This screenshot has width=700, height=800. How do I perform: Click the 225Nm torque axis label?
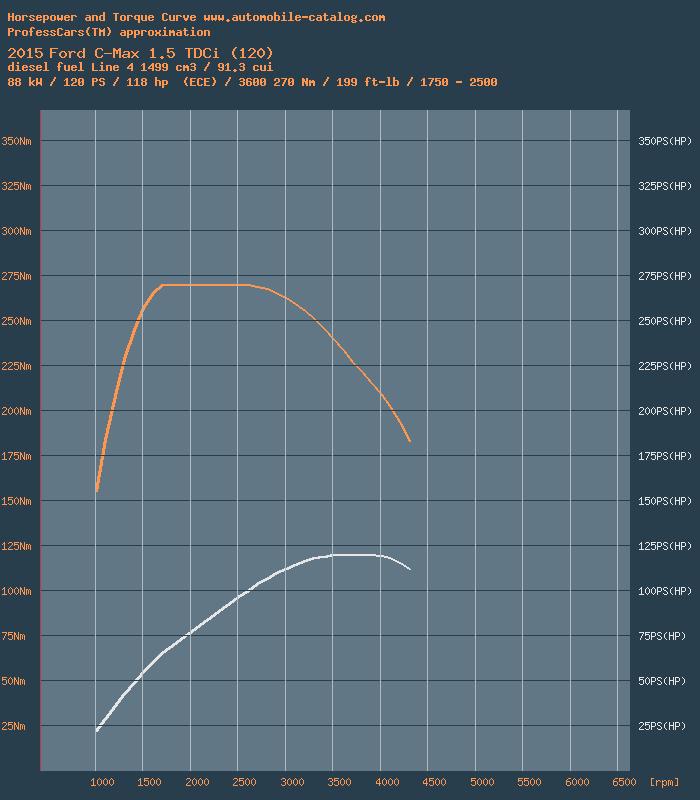(16, 366)
